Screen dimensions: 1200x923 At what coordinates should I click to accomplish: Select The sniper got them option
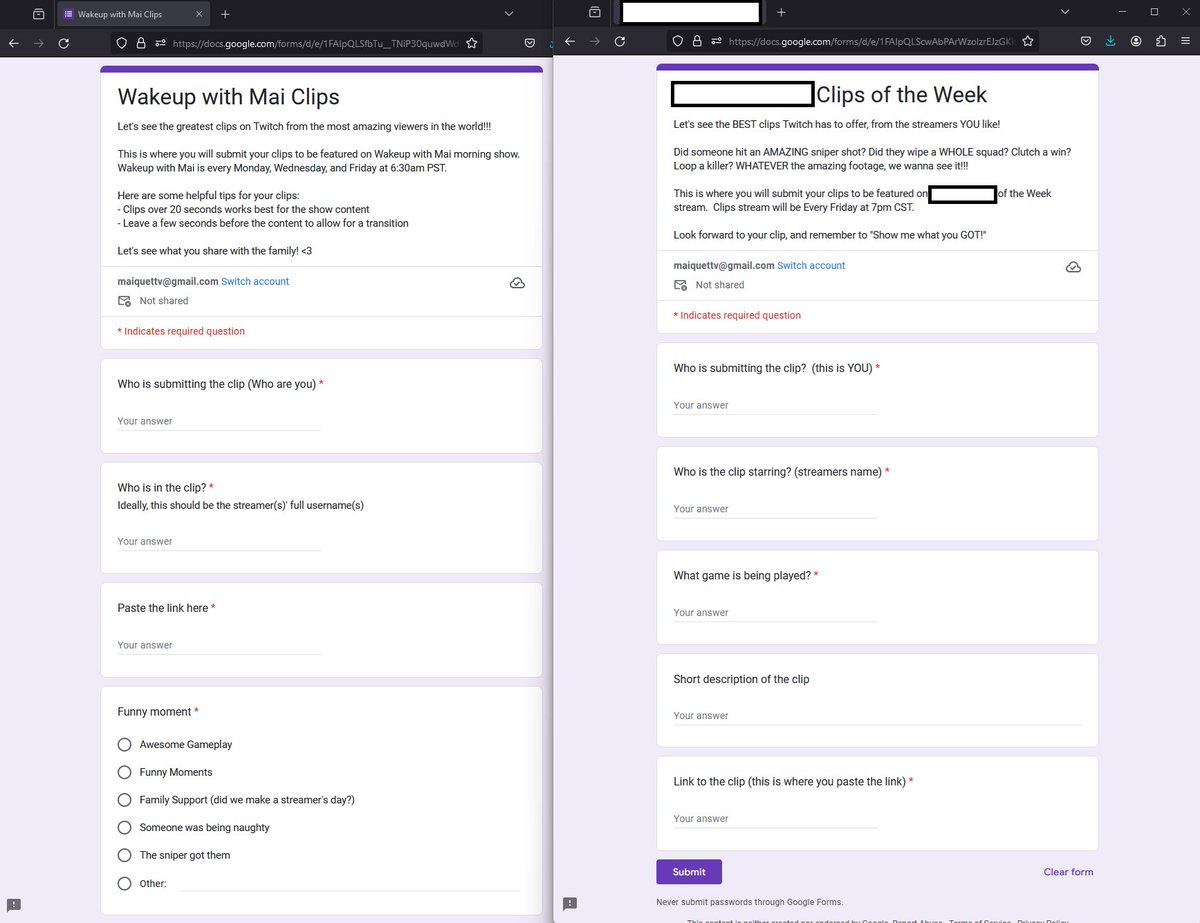click(x=124, y=855)
